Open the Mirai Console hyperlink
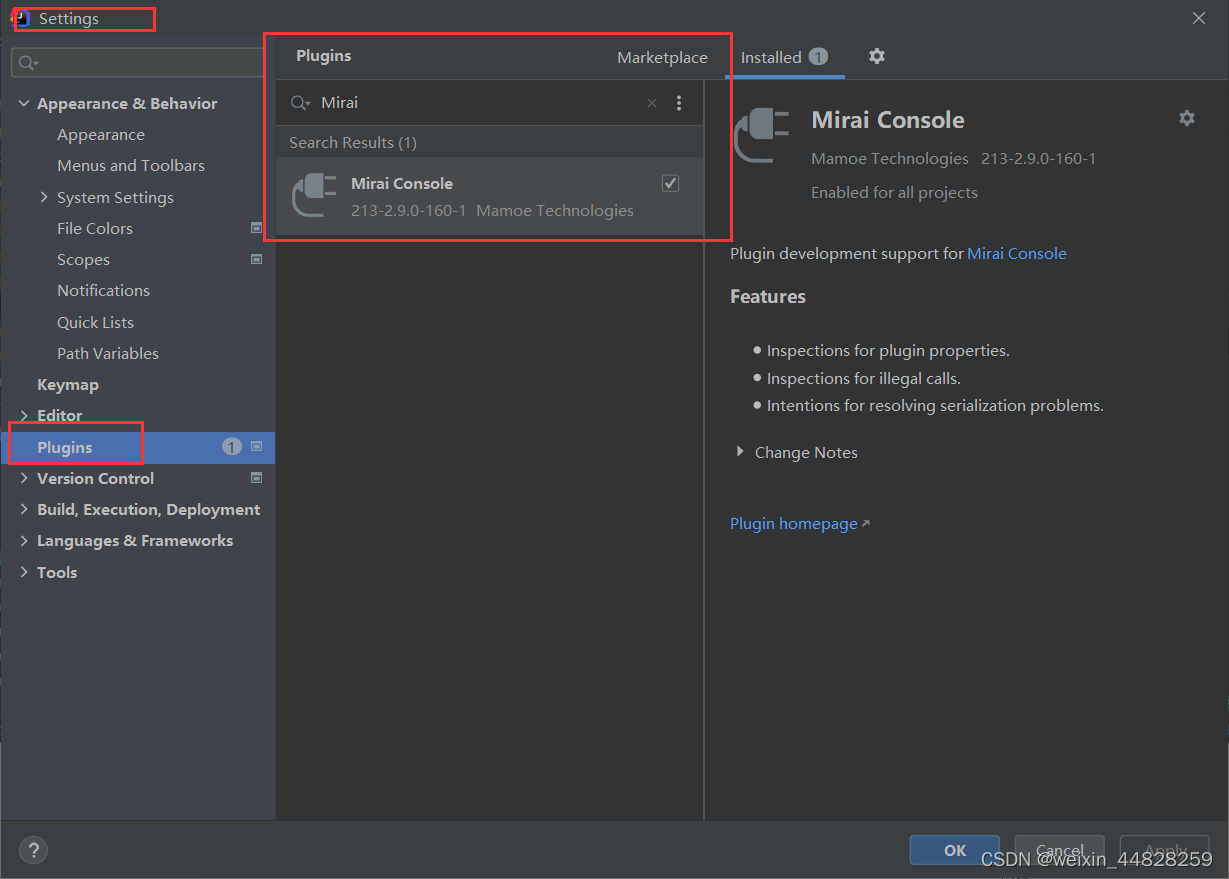Screen dimensions: 1229x879 (x=1017, y=253)
